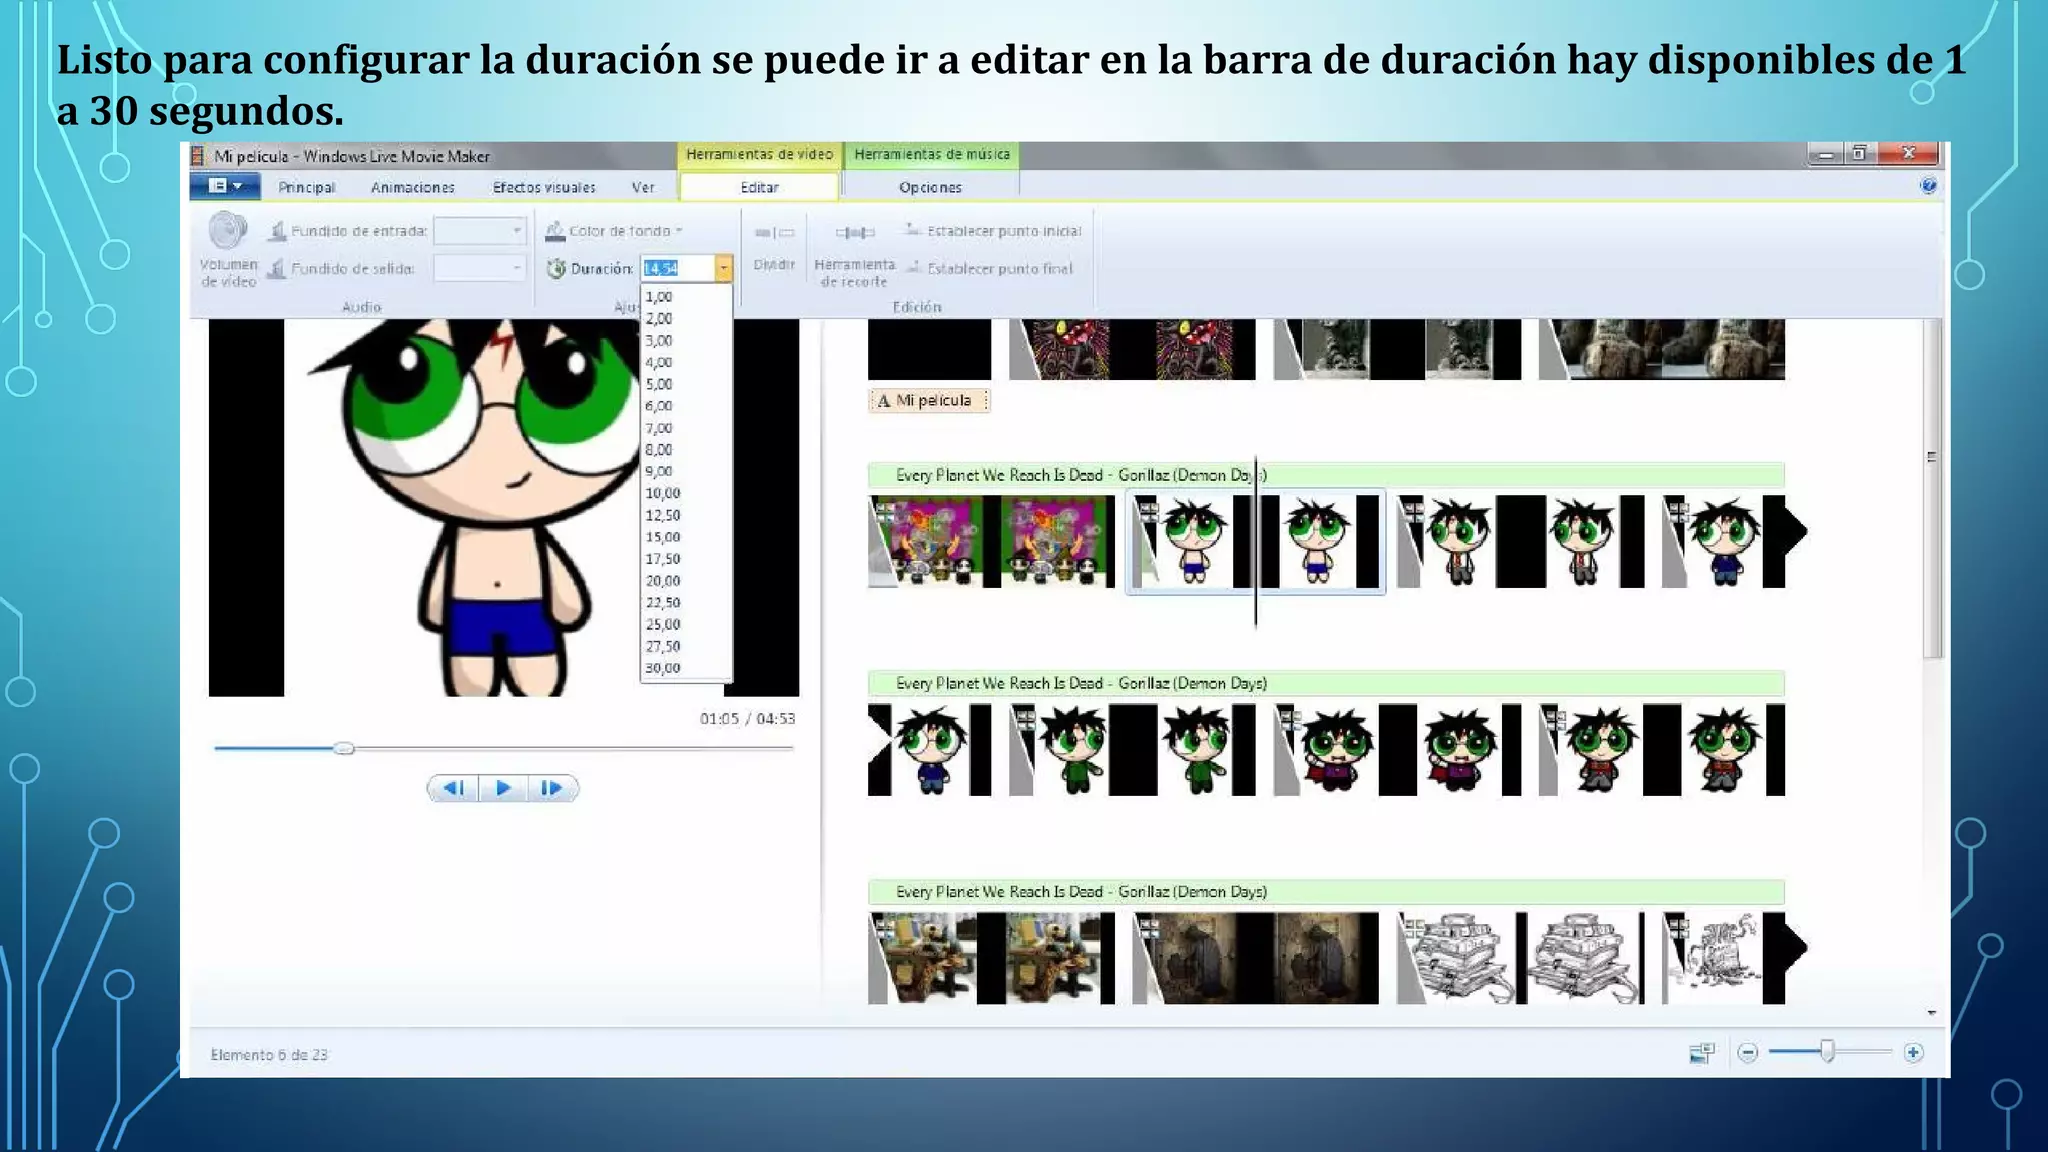This screenshot has width=2048, height=1152.
Task: Select the colorful Gorillaz group clip thumbnail
Action: (991, 541)
